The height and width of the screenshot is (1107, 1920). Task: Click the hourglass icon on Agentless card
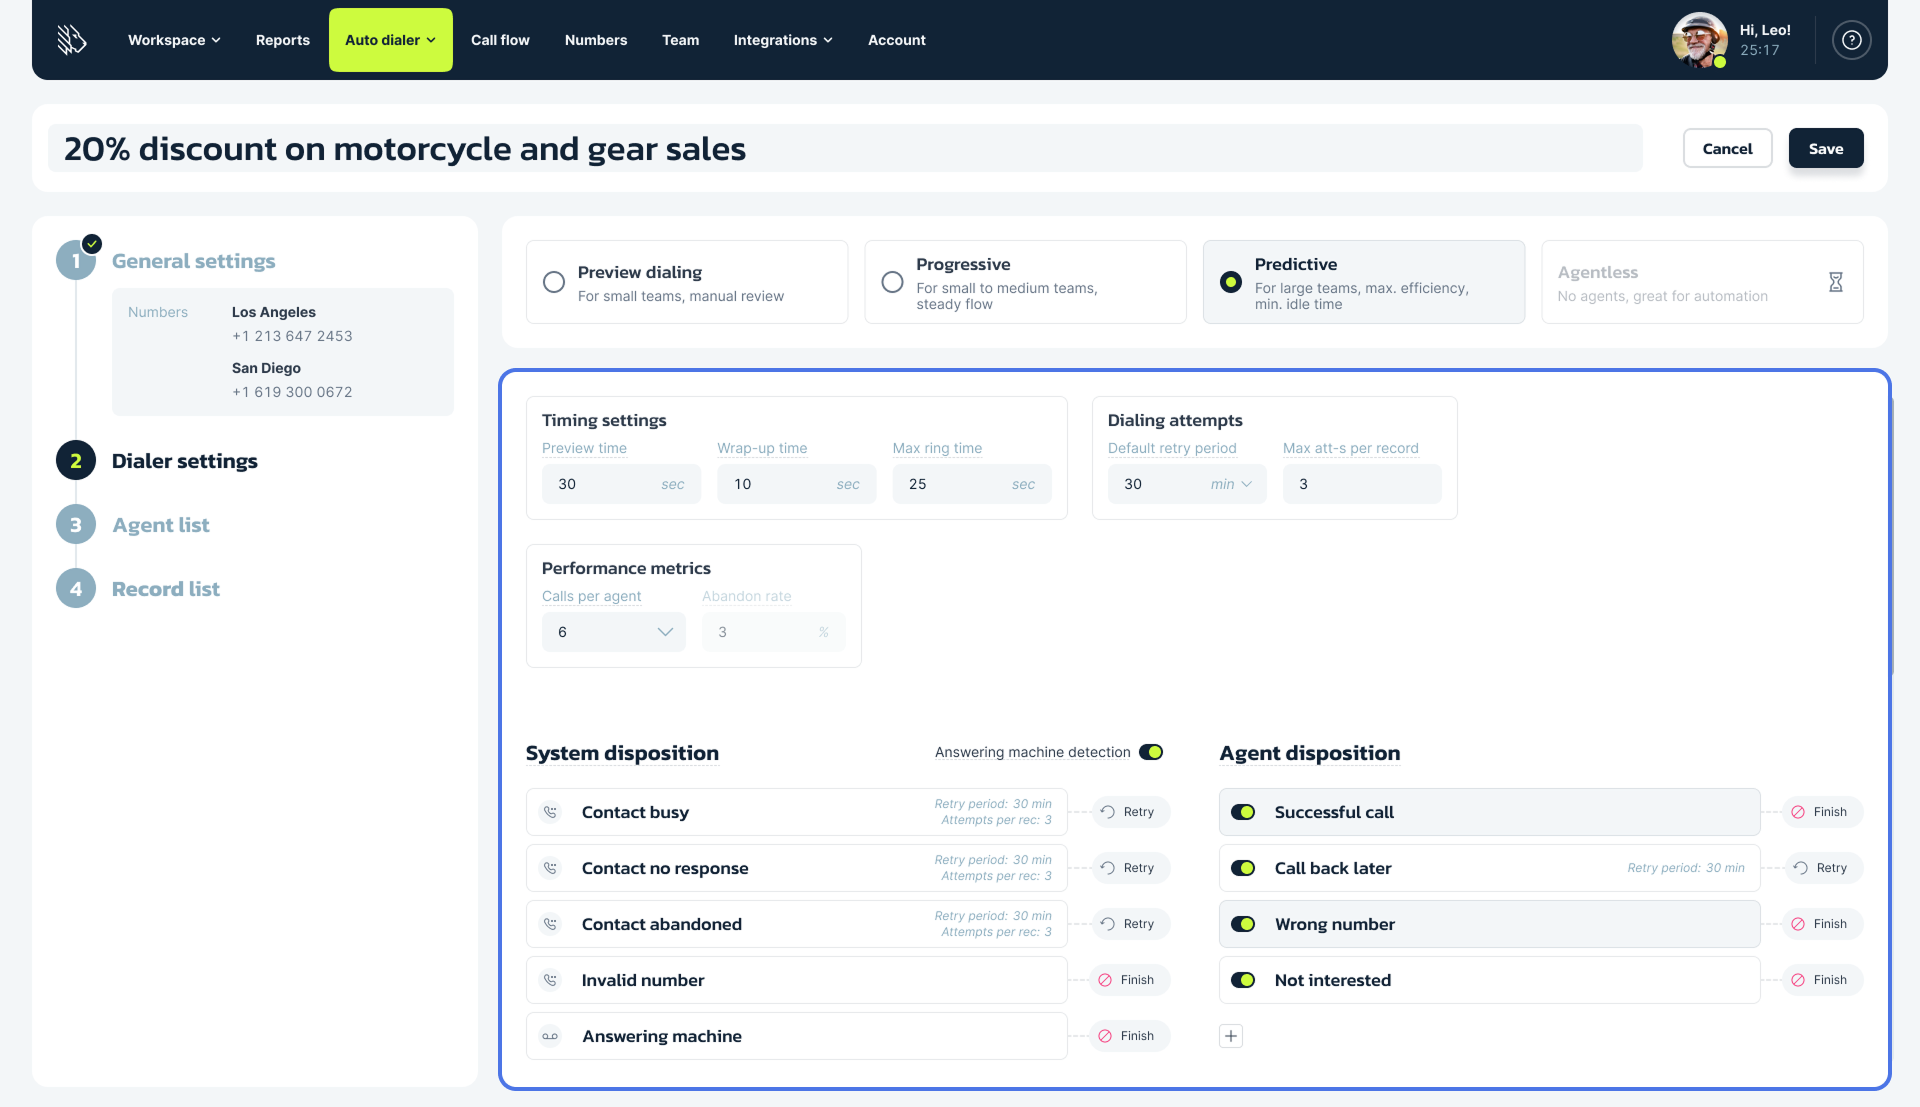1835,282
